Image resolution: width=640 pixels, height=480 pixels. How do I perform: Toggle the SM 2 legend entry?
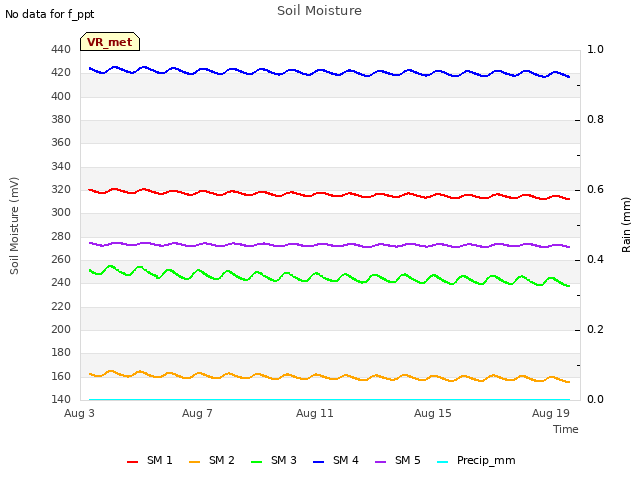(x=212, y=460)
